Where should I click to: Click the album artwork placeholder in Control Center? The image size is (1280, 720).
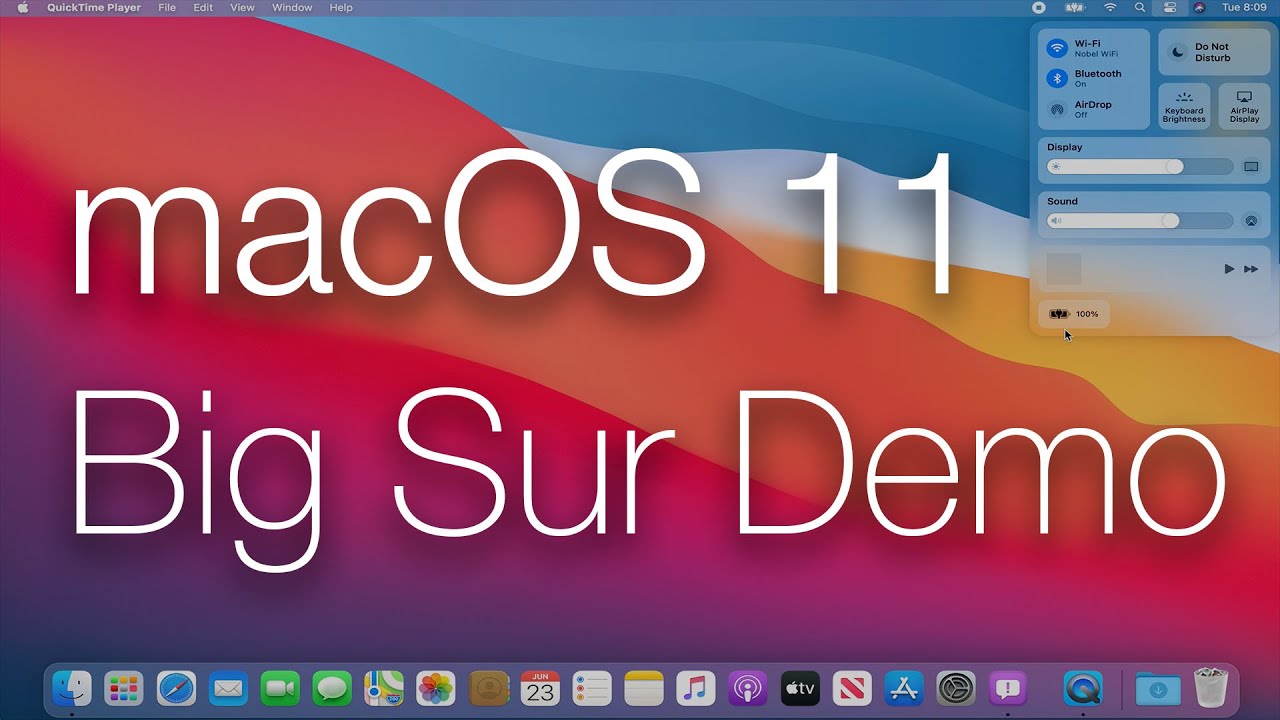(1064, 269)
